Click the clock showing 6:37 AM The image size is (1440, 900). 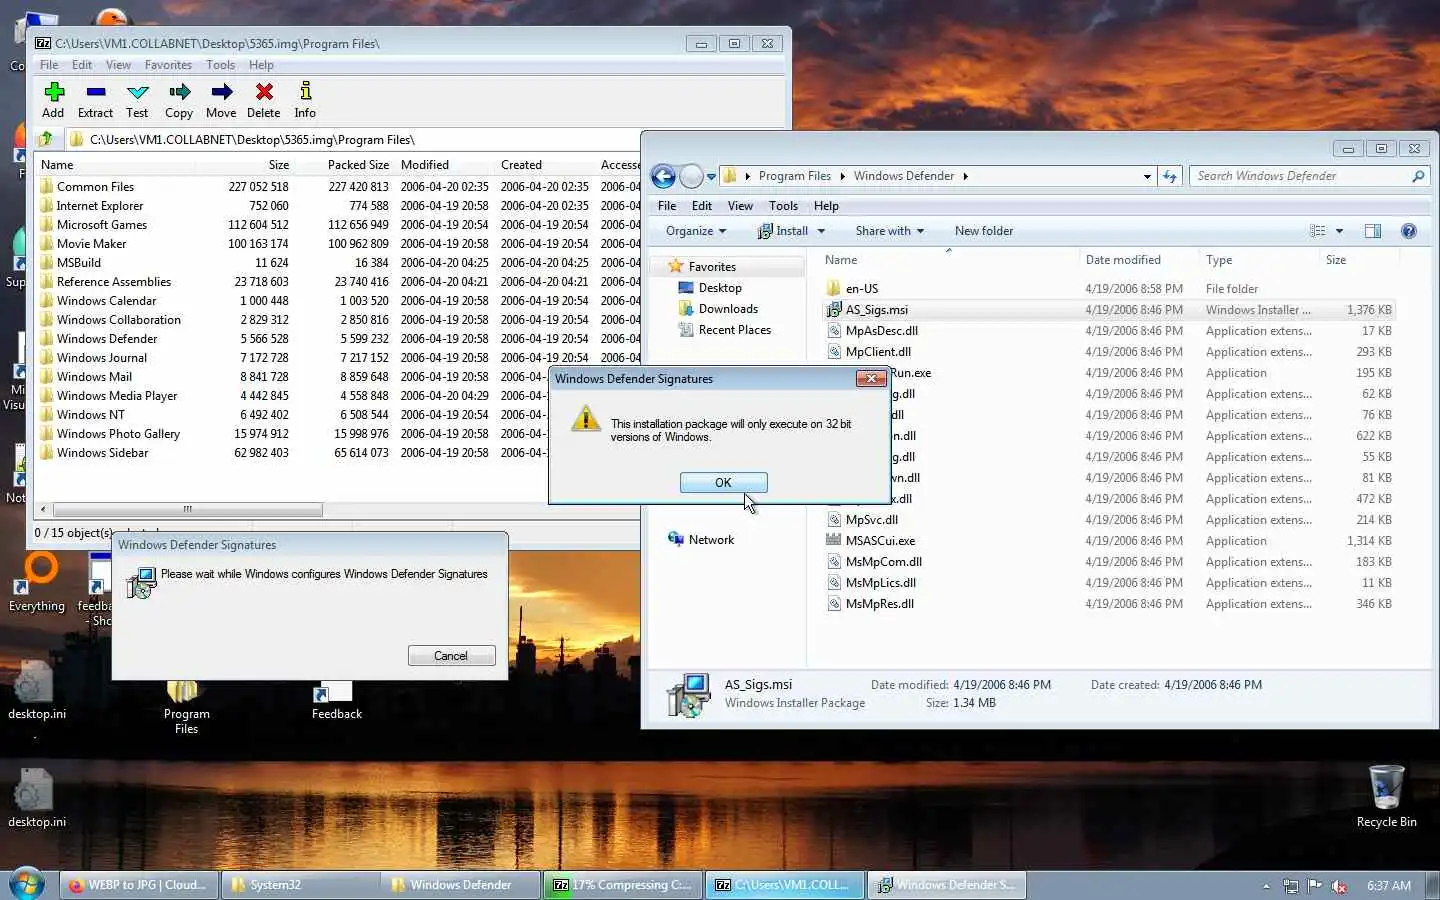[x=1389, y=886]
